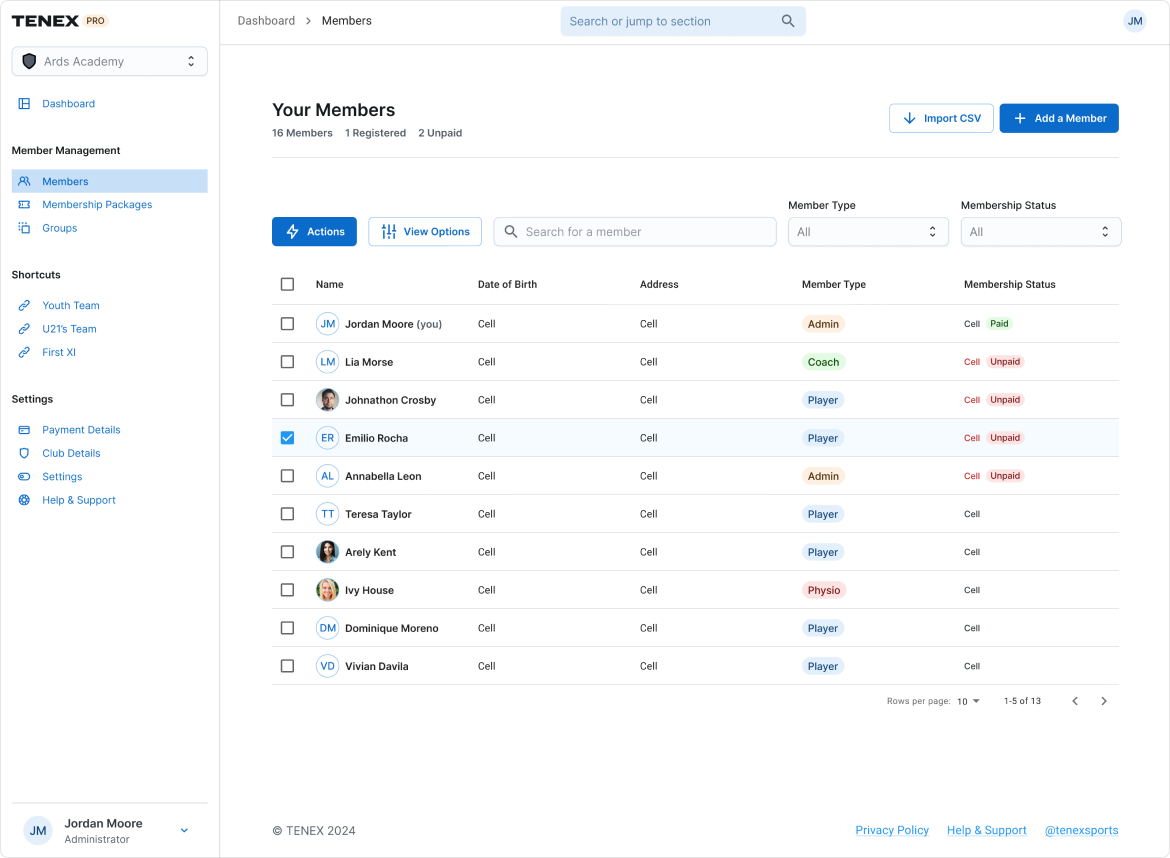Image resolution: width=1170 pixels, height=858 pixels.
Task: Select Teresa Taylor's row checkbox
Action: coord(287,514)
